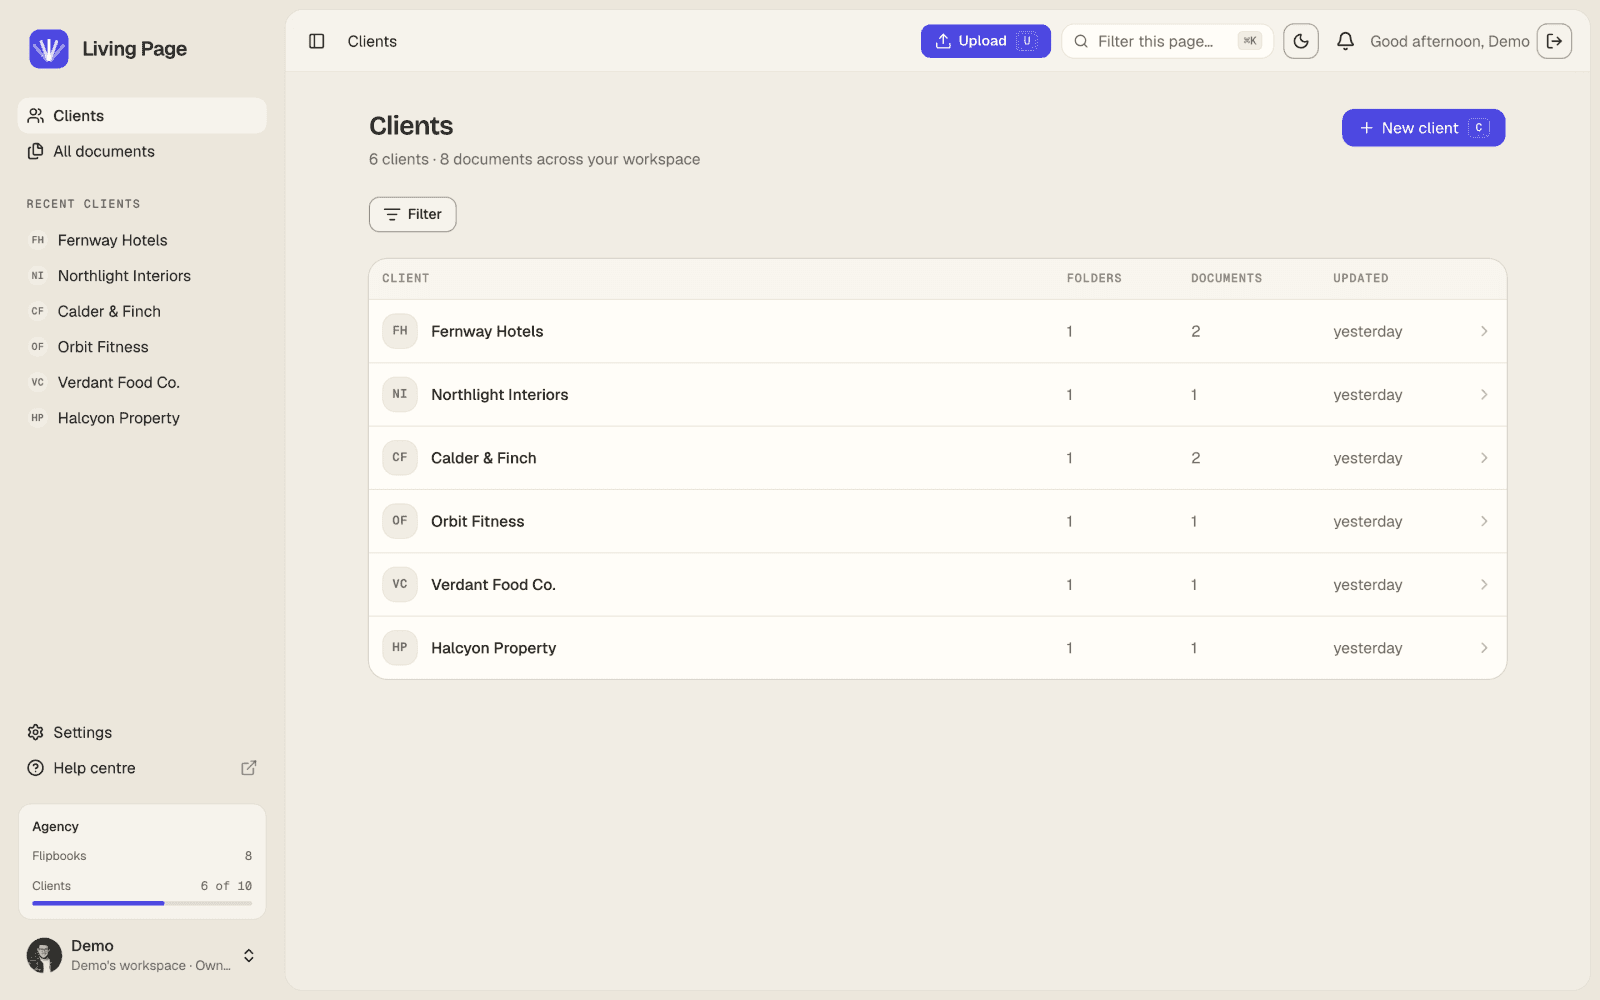The image size is (1600, 1000).
Task: Expand Calder & Finch row chevron
Action: coord(1484,458)
